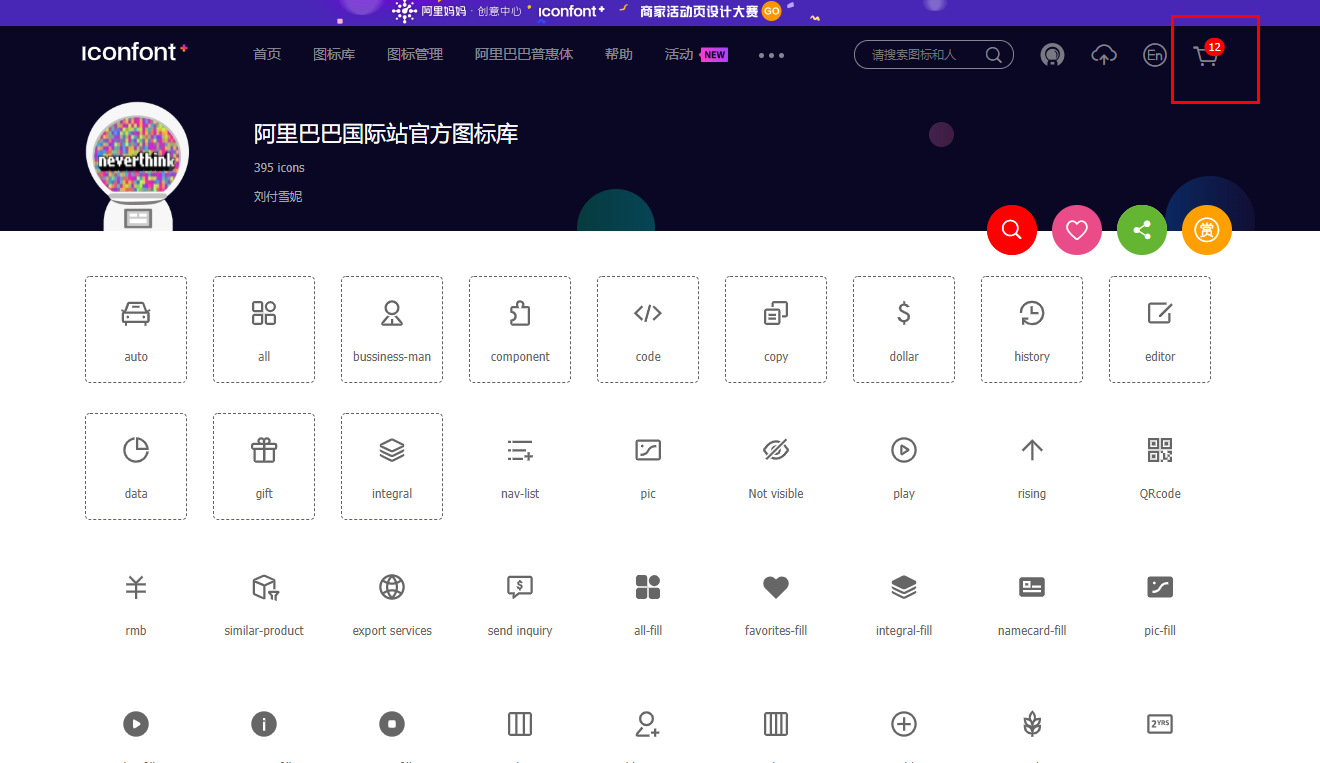Click the red floating search button
This screenshot has width=1320, height=763.
tap(1011, 230)
